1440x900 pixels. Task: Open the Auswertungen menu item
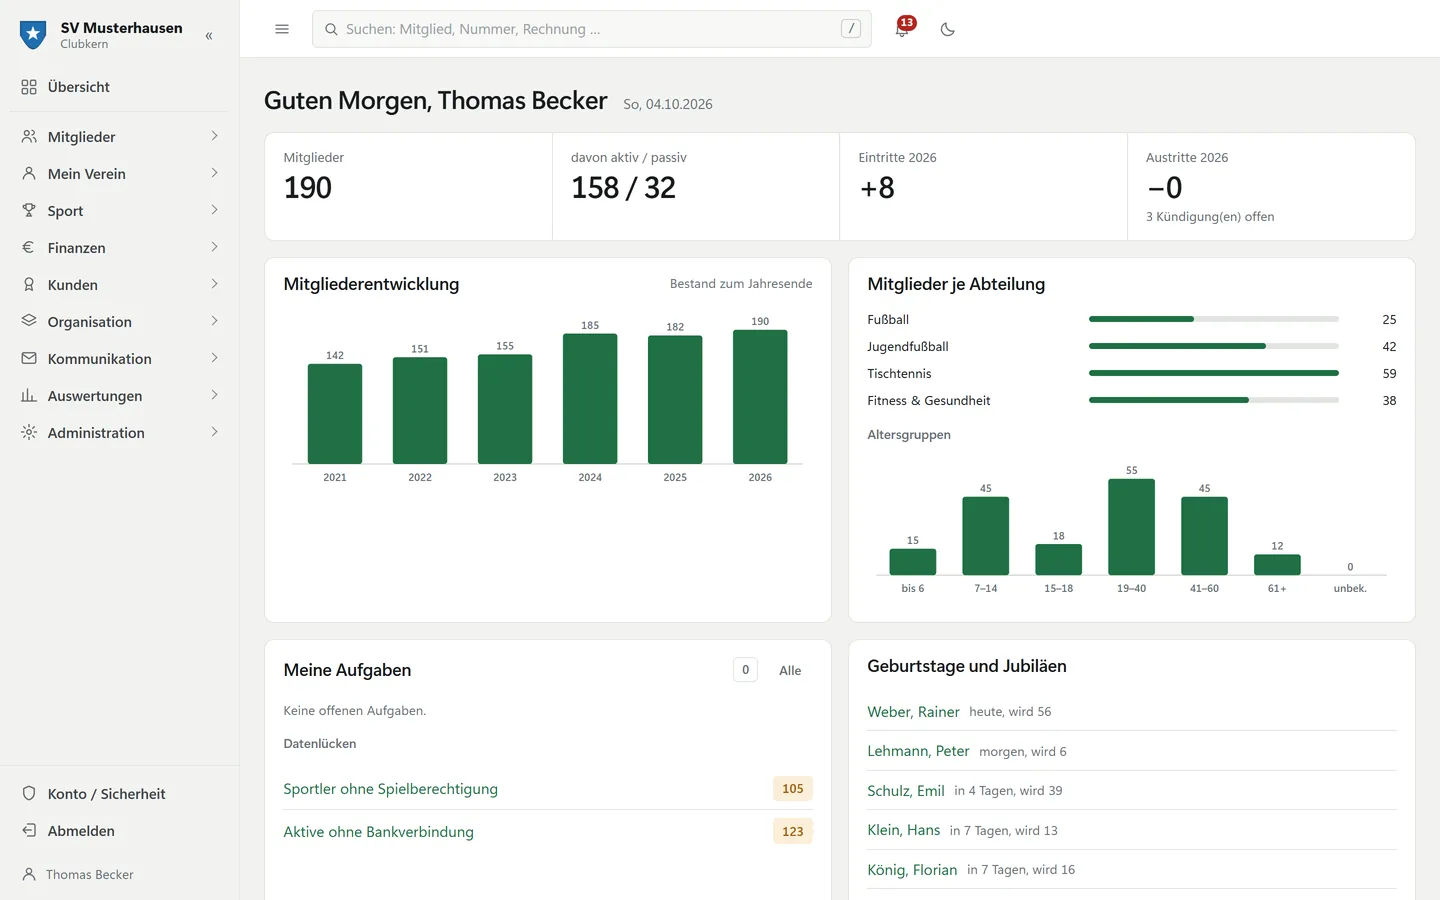pos(120,395)
